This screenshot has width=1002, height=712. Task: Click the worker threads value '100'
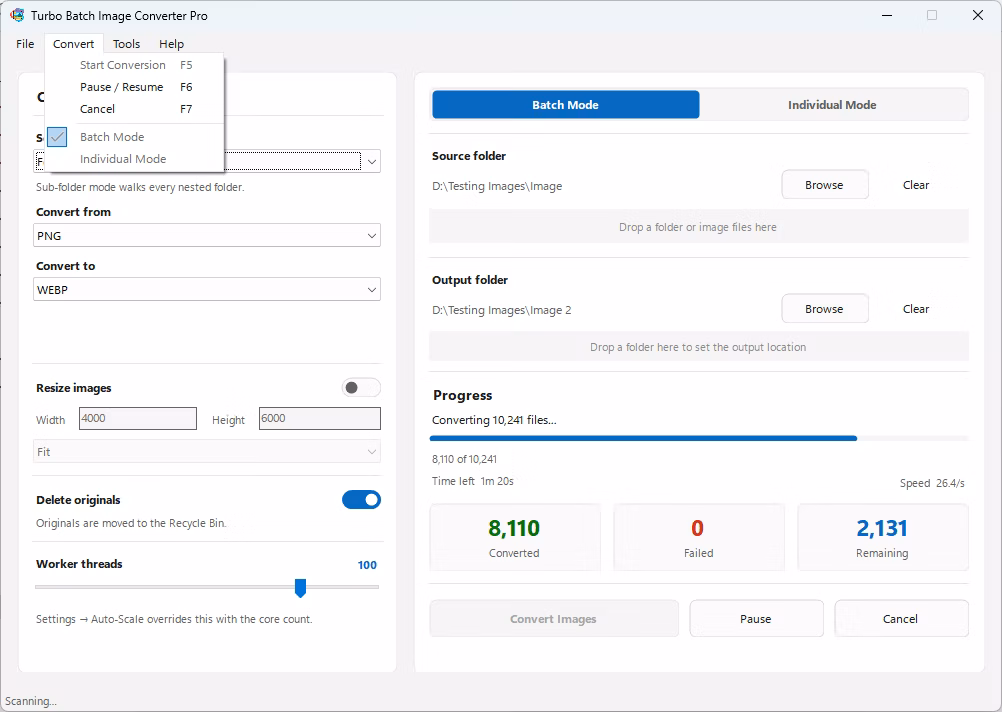tap(367, 565)
